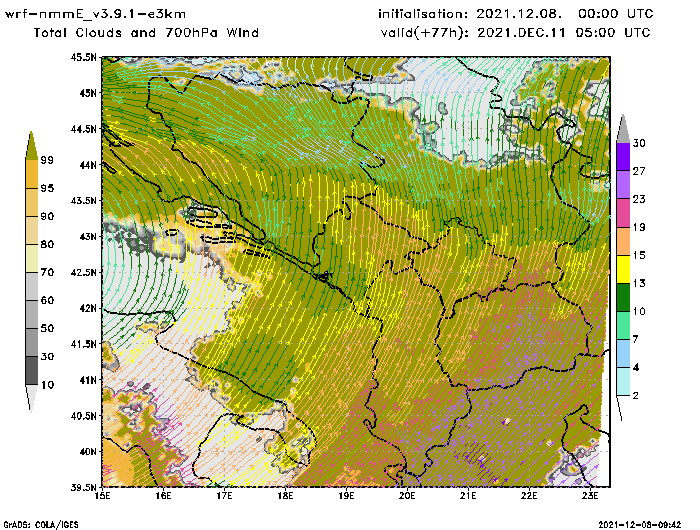
Task: Click the 43N latitude label
Action: click(88, 236)
